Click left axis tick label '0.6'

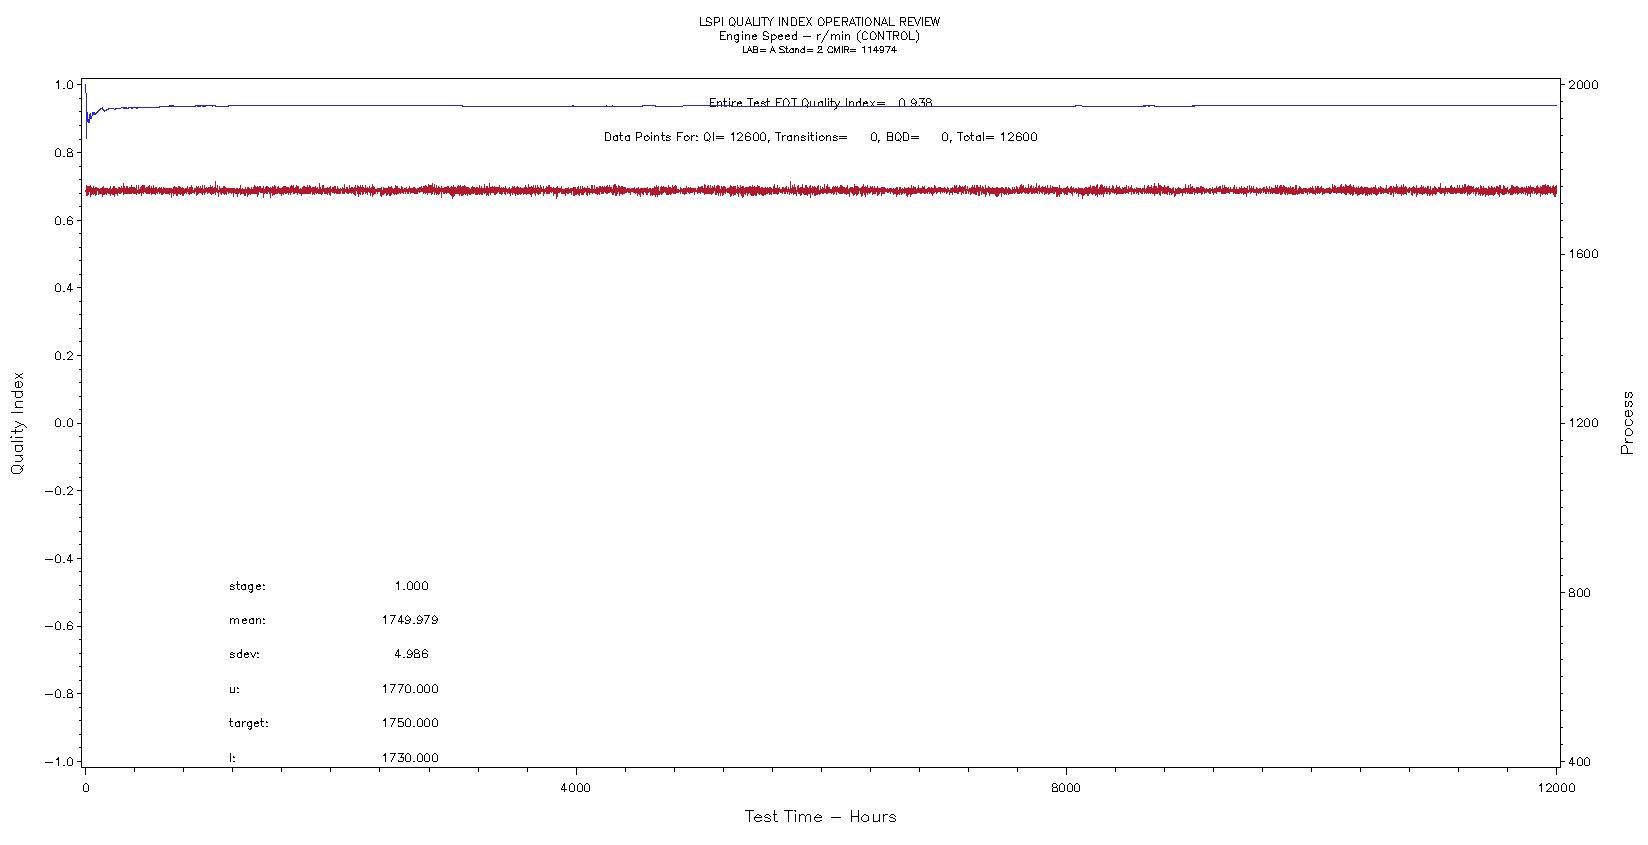[x=64, y=220]
